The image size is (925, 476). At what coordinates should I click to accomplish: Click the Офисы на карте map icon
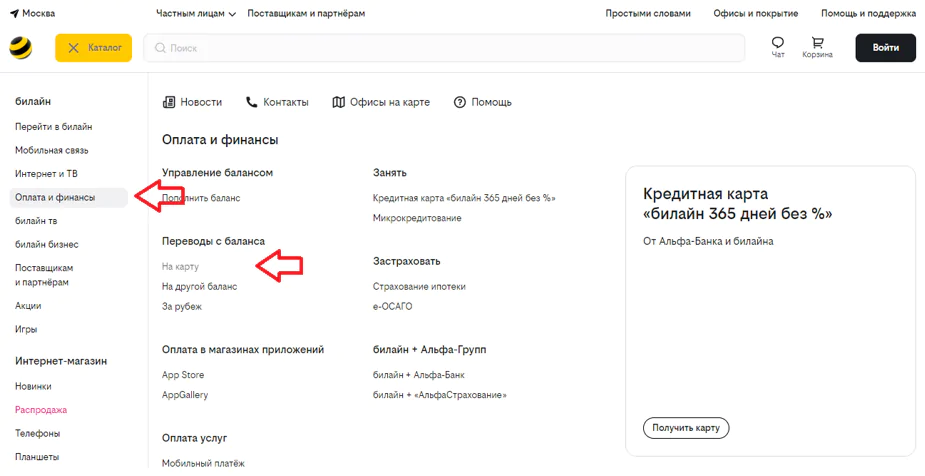point(339,102)
